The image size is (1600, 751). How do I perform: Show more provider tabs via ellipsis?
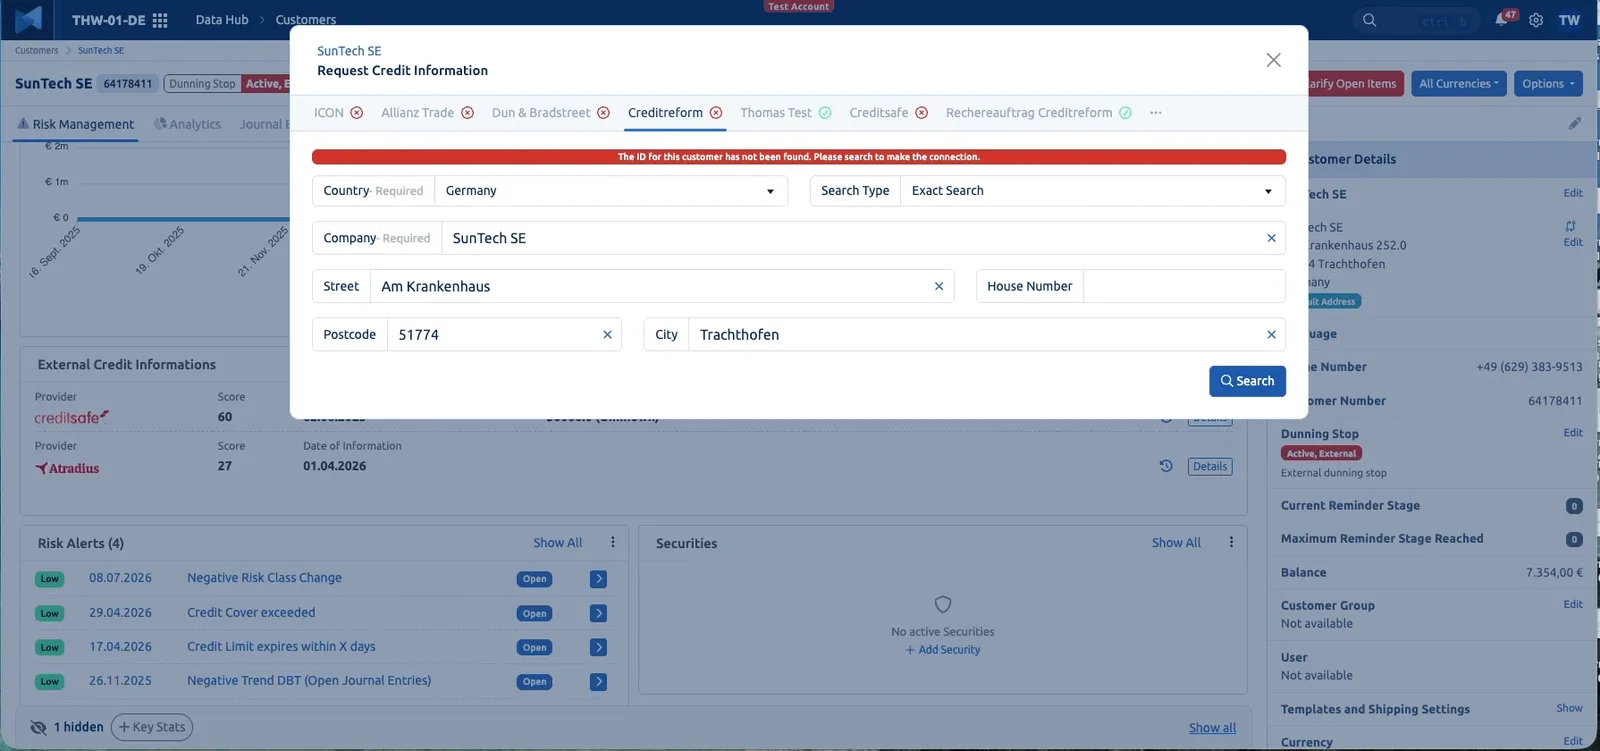pos(1156,113)
